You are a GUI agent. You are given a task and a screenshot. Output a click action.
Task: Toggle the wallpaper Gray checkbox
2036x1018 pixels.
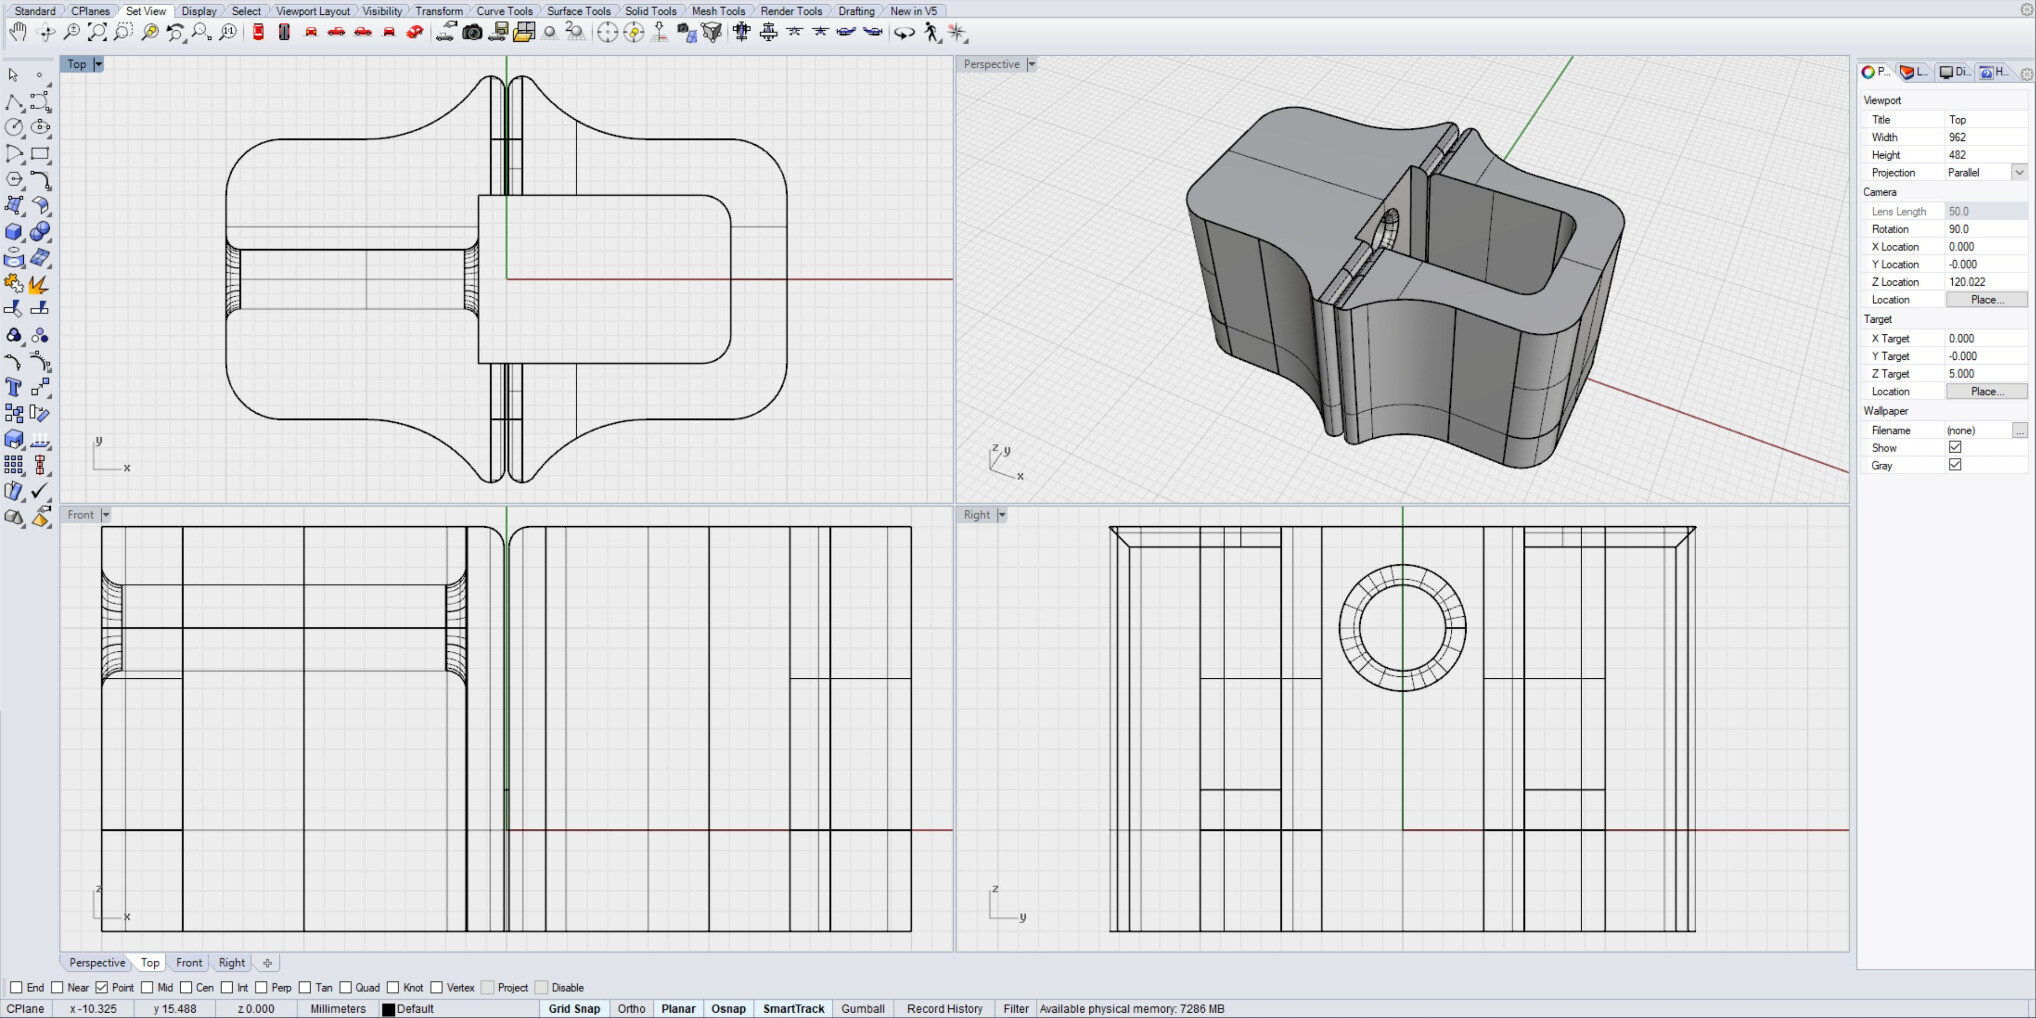(1955, 465)
